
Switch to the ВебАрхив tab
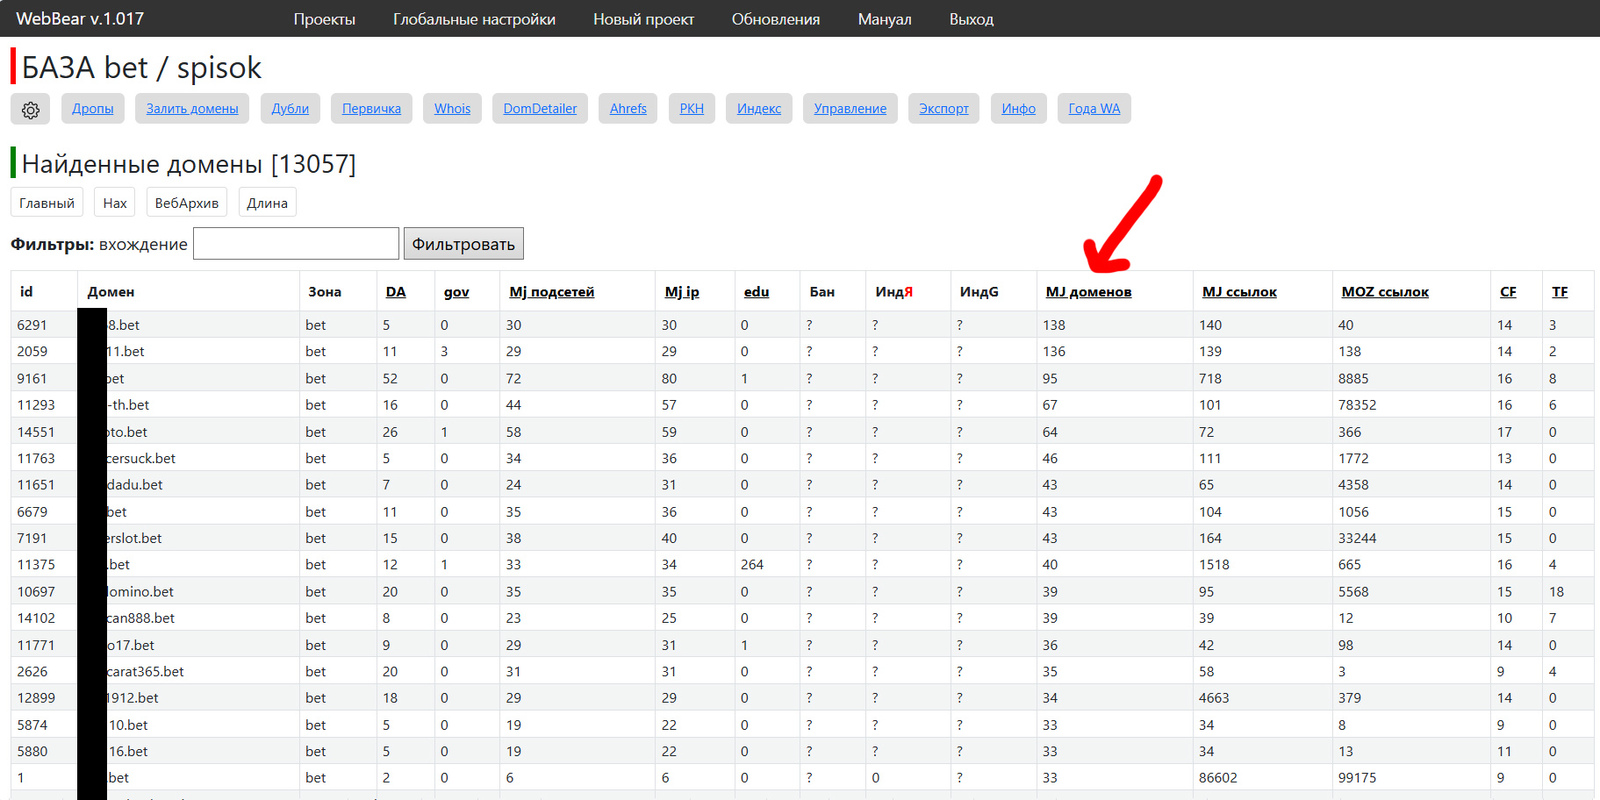coord(186,203)
